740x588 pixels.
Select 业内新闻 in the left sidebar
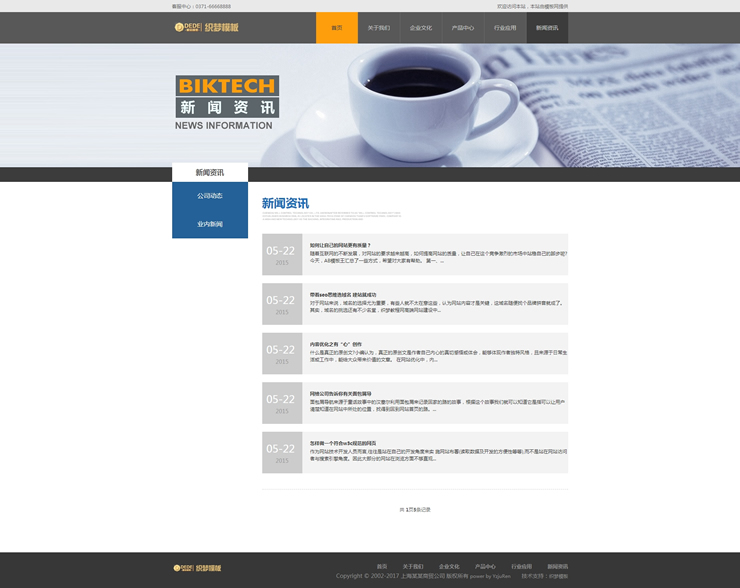(210, 224)
